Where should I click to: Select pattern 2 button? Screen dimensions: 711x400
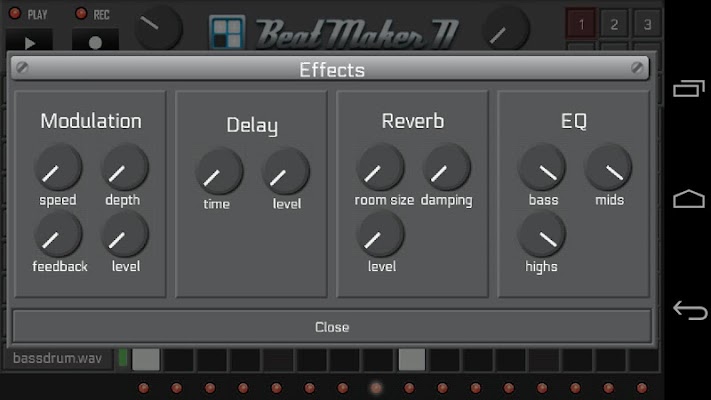[614, 24]
